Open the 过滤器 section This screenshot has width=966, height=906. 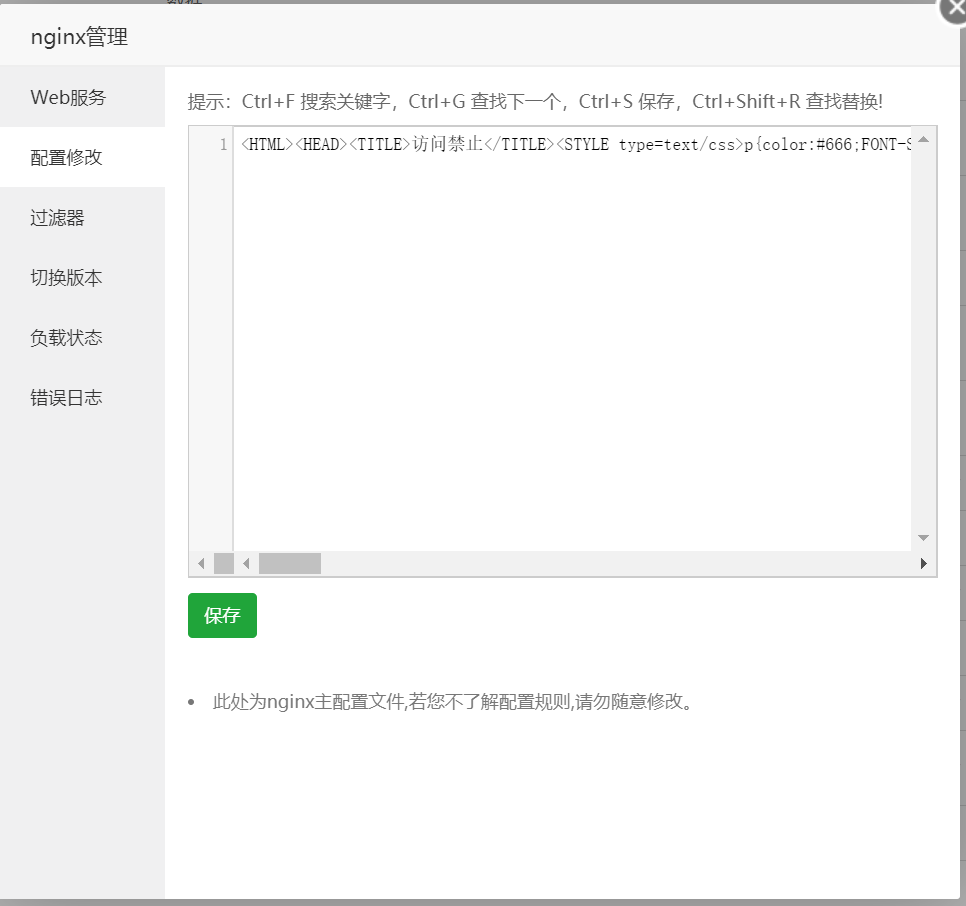[55, 217]
